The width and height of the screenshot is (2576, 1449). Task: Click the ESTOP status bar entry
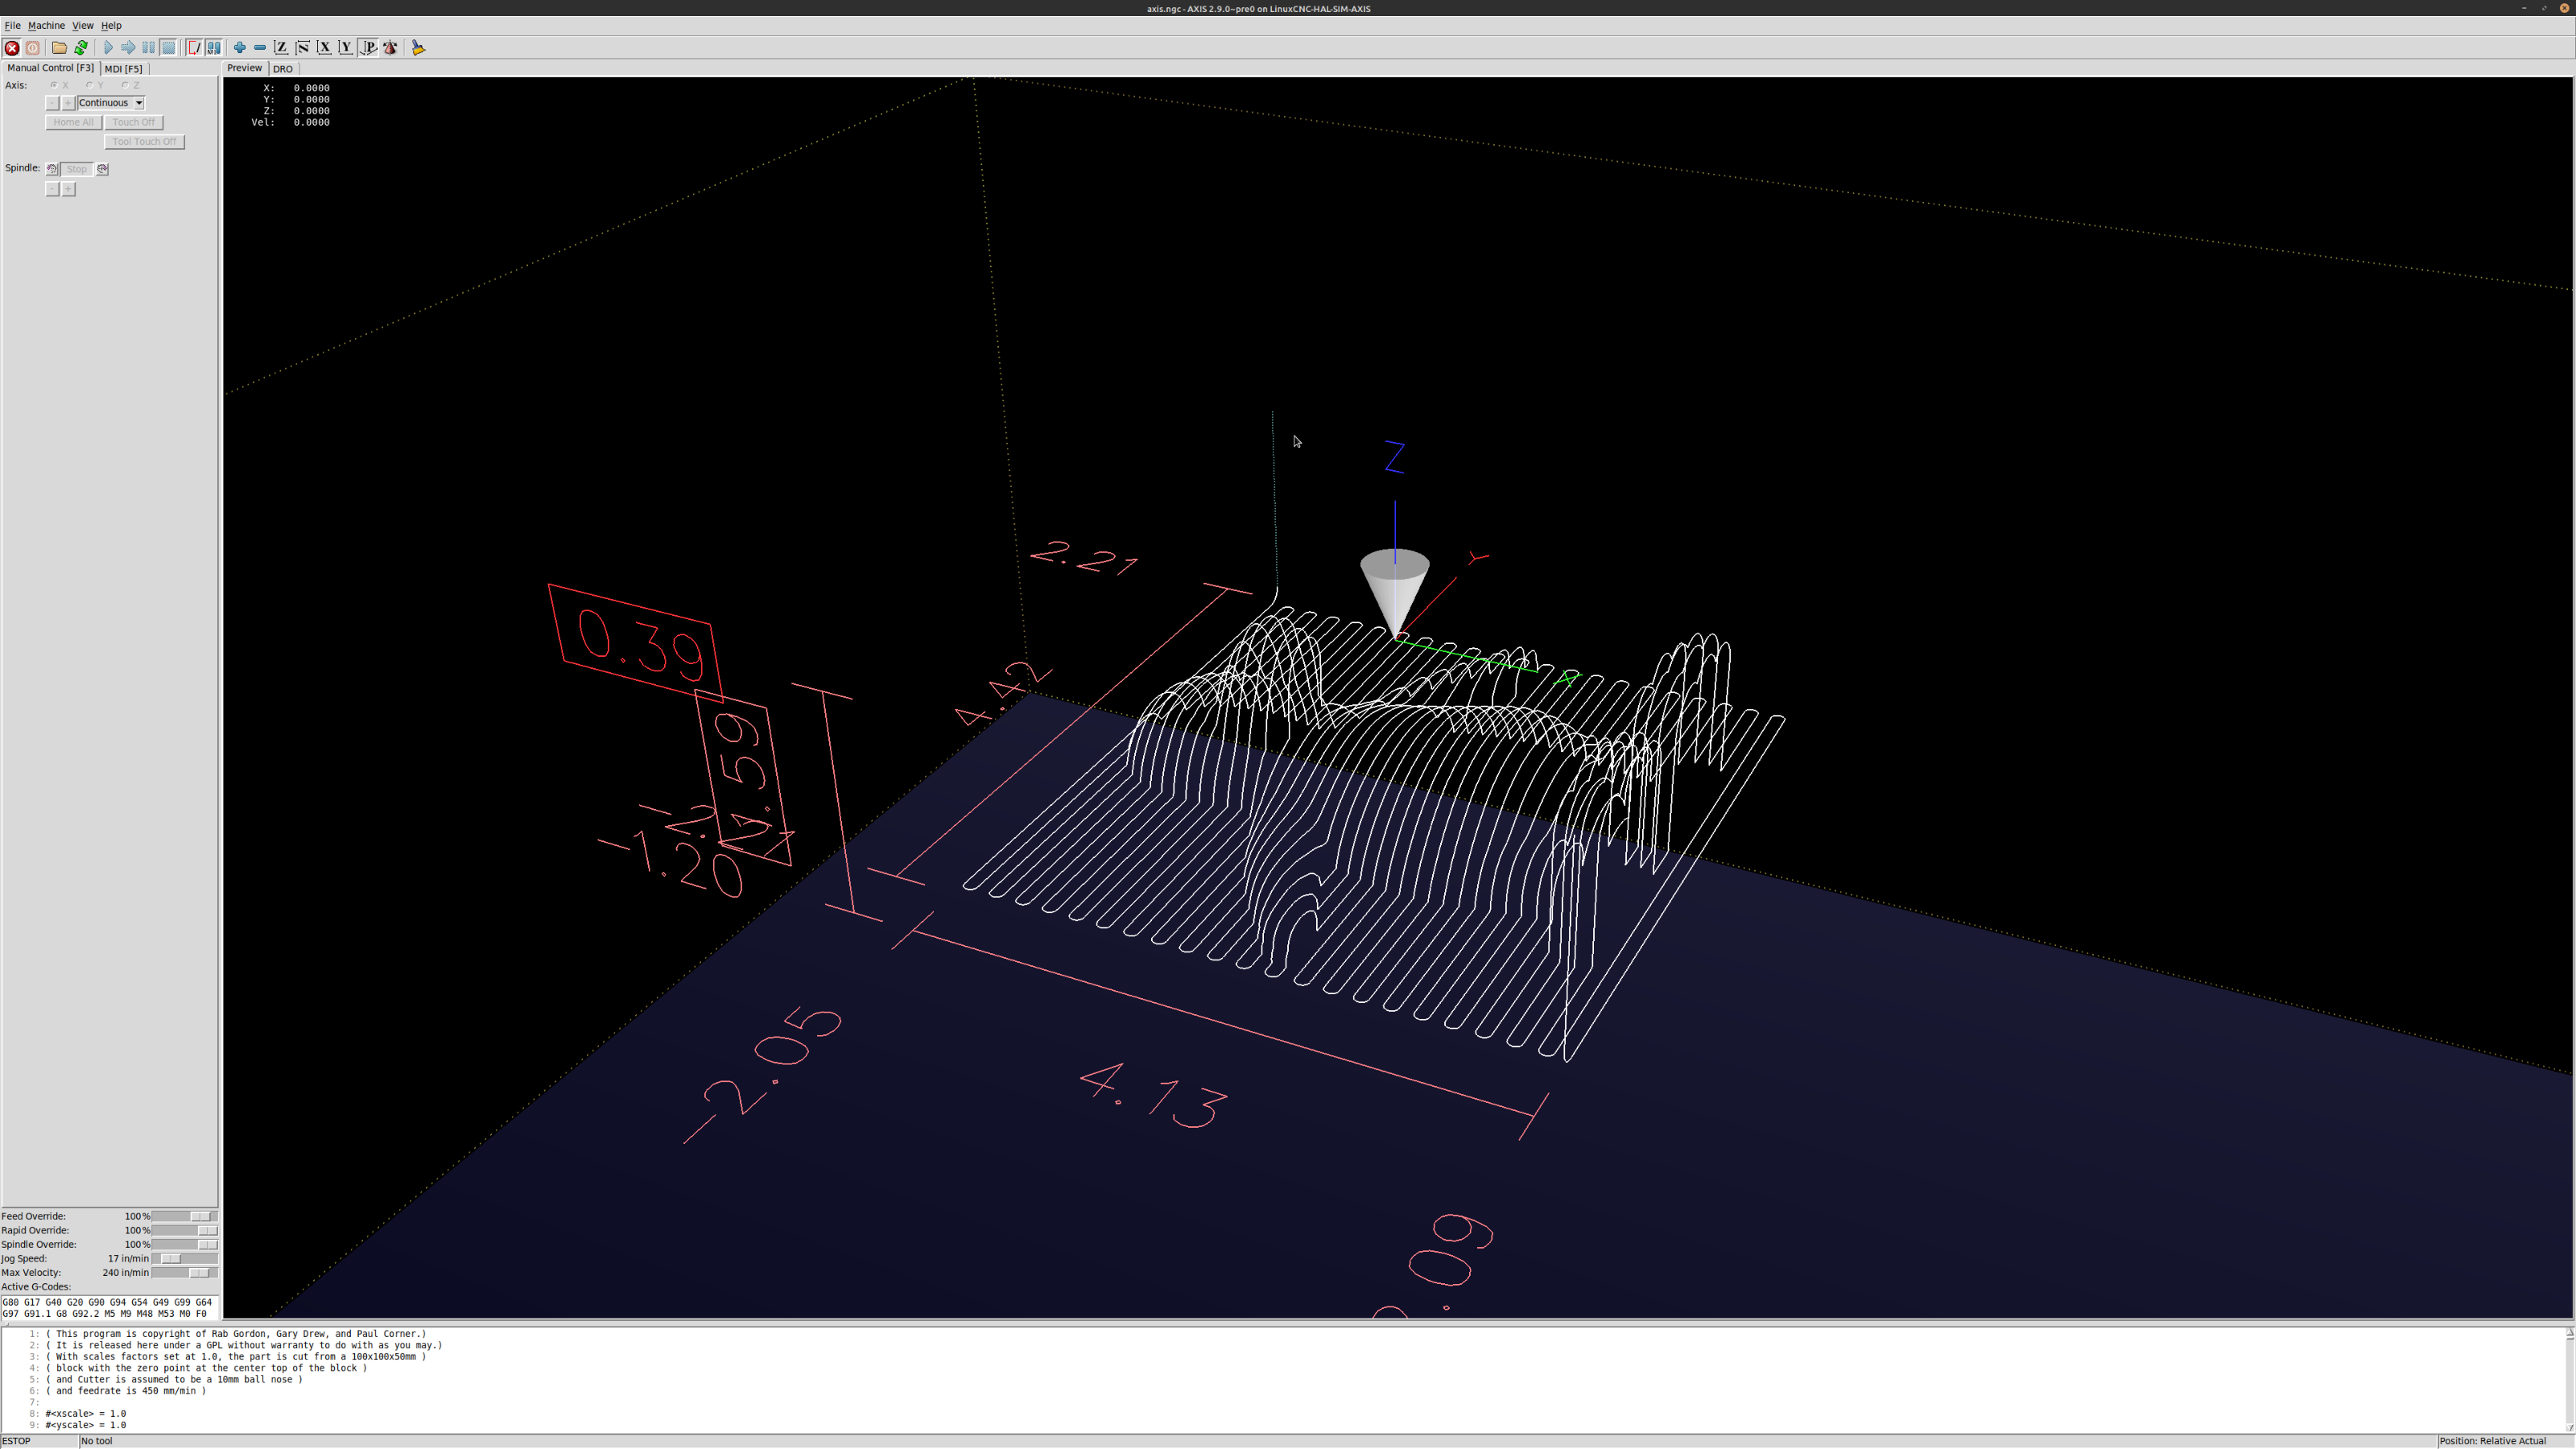pyautogui.click(x=16, y=1441)
